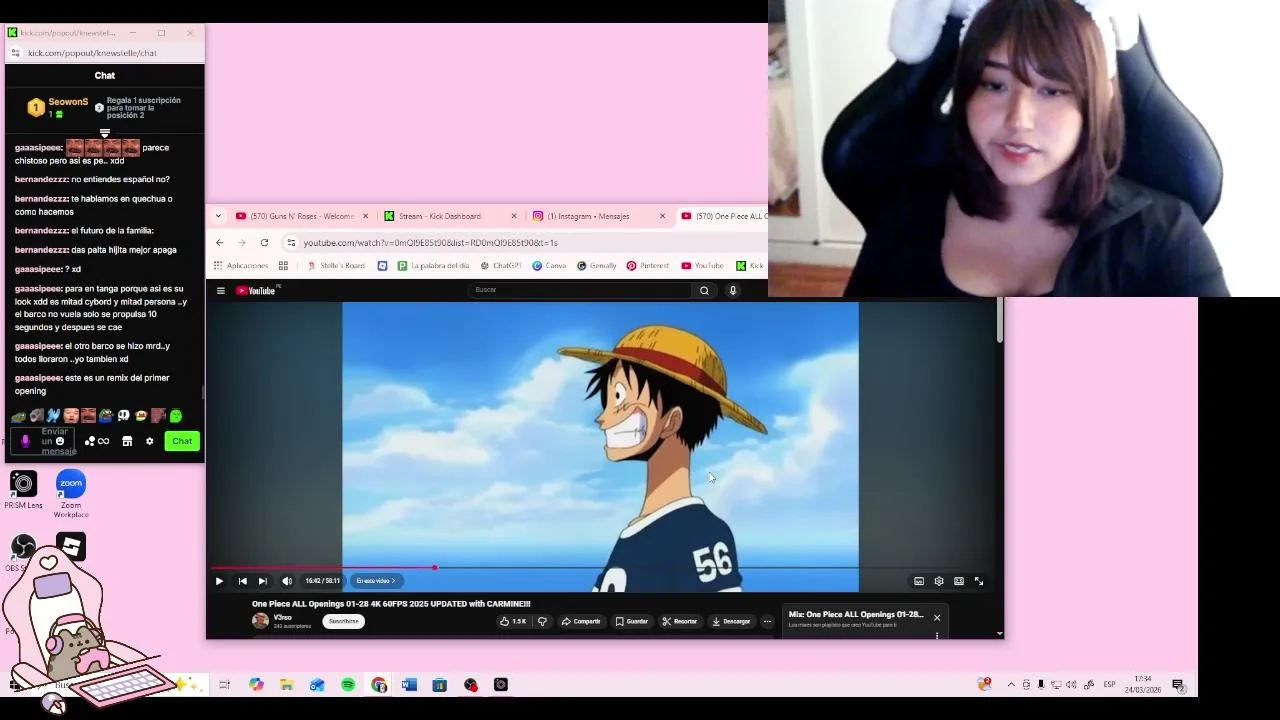Switch the player to theater mode
Image resolution: width=1280 pixels, height=720 pixels.
(959, 581)
